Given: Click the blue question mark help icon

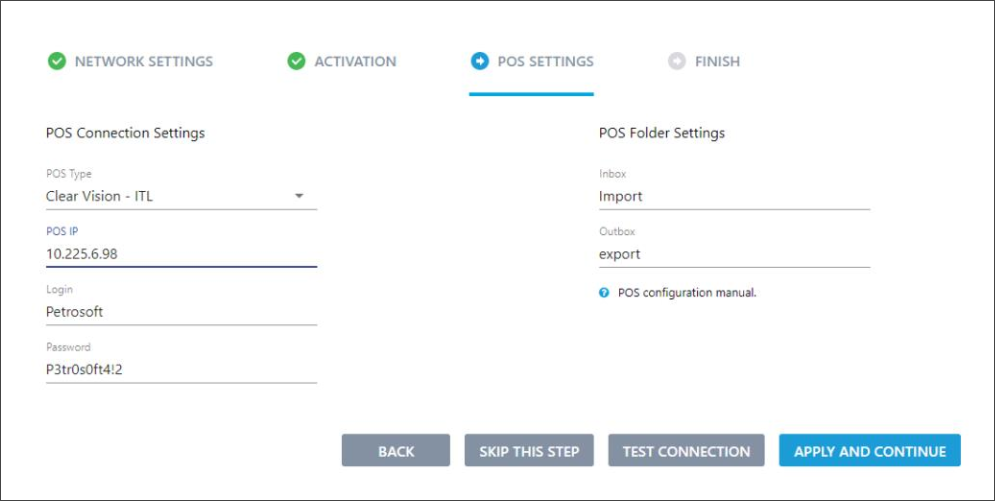Looking at the screenshot, I should (604, 293).
